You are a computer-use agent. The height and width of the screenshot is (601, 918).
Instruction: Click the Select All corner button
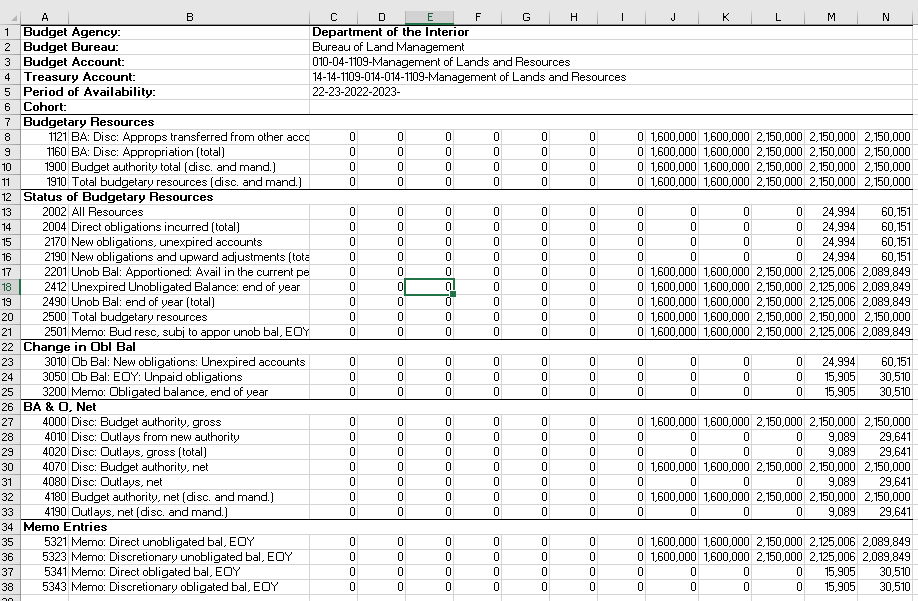tap(10, 18)
